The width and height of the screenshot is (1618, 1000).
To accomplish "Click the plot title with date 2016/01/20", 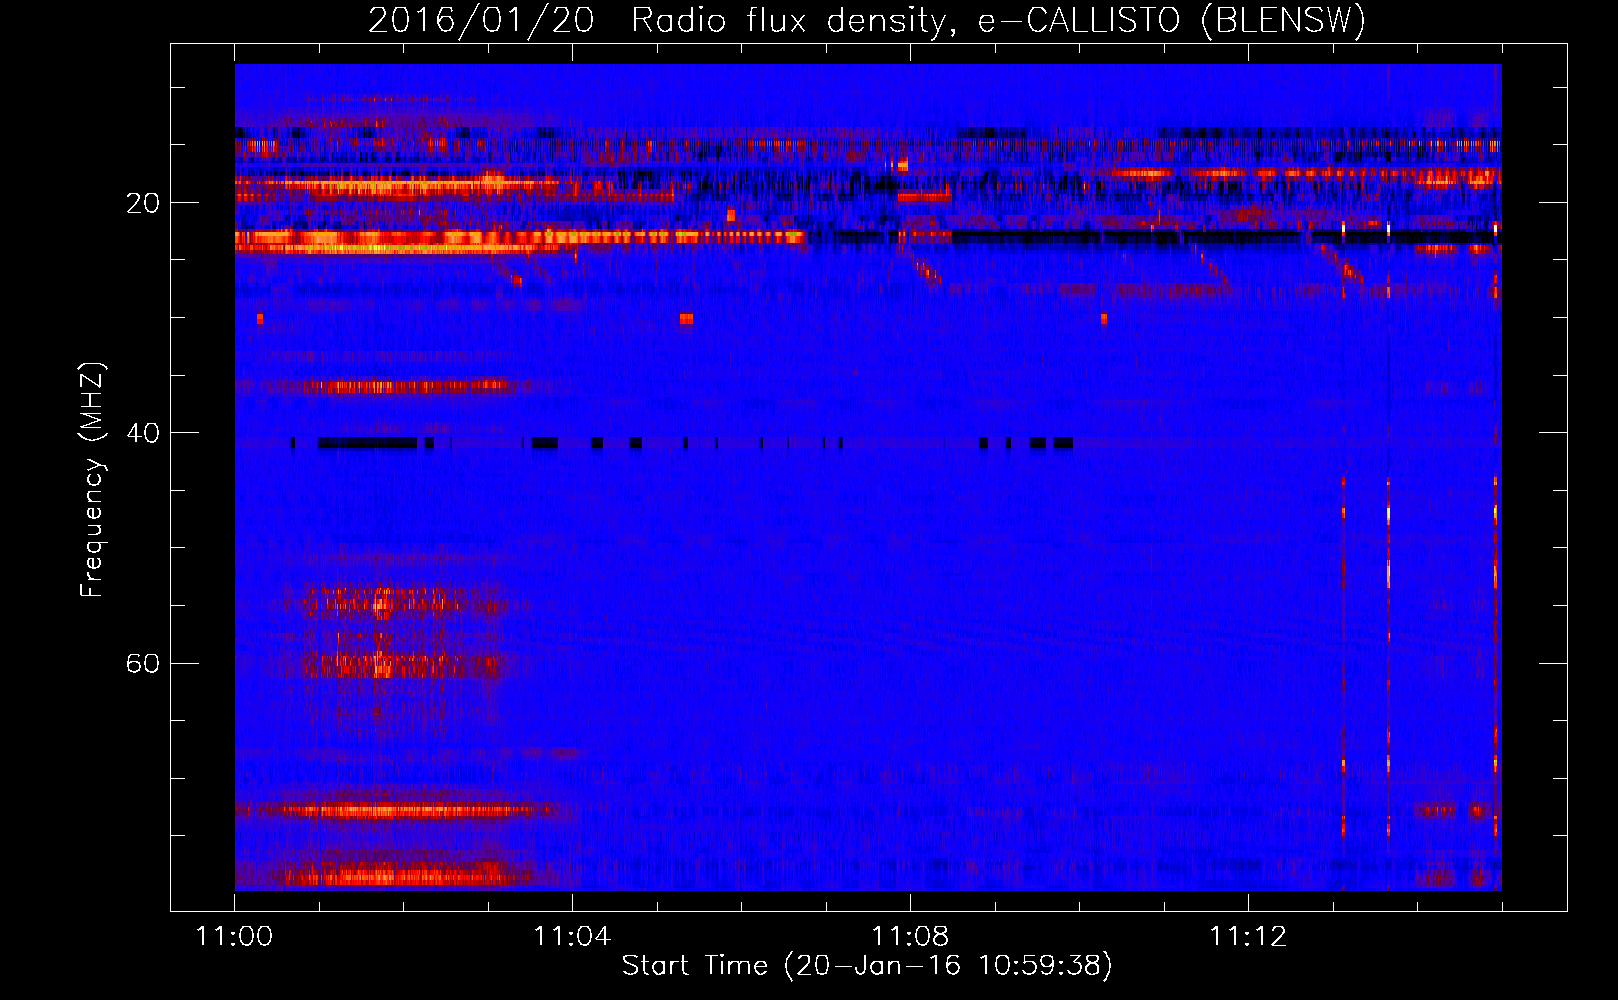I will 867,21.
